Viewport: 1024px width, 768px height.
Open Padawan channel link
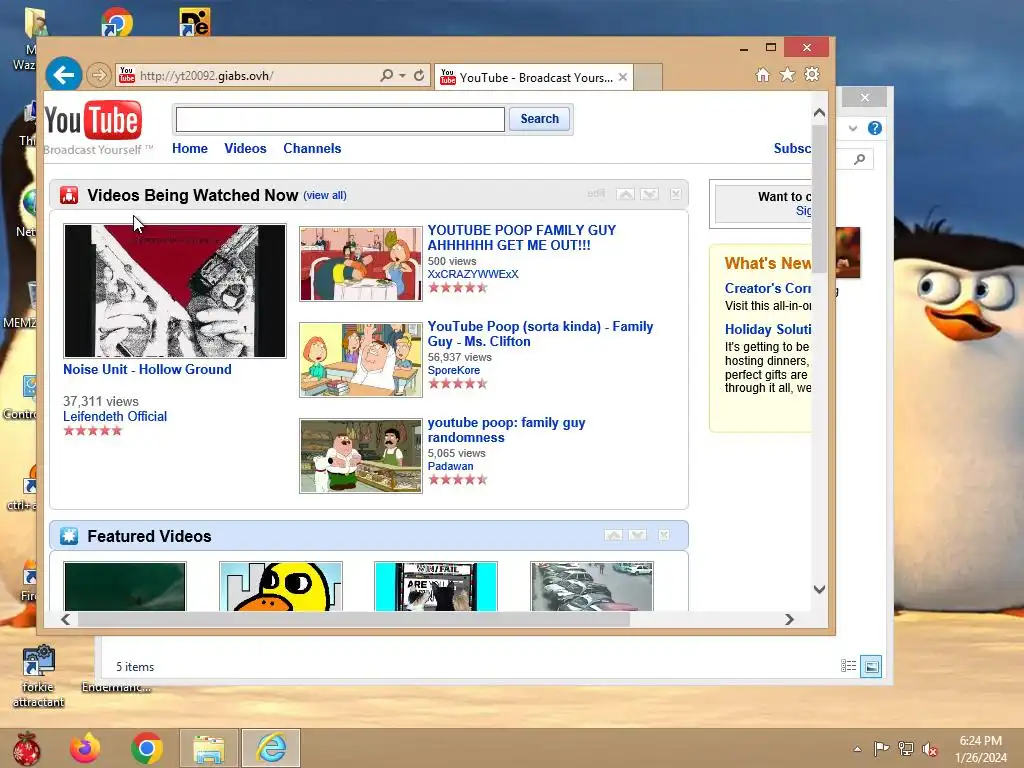pyautogui.click(x=451, y=466)
